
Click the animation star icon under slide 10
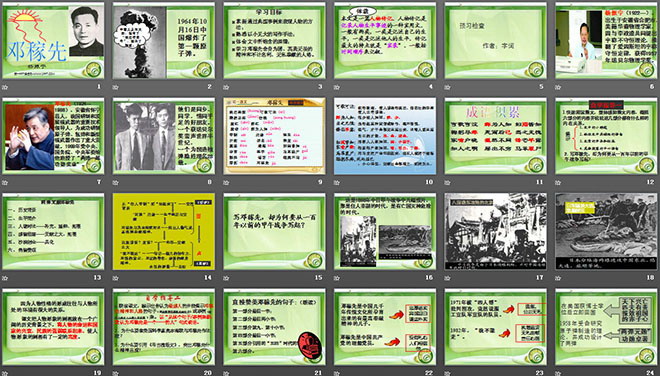tap(337, 182)
